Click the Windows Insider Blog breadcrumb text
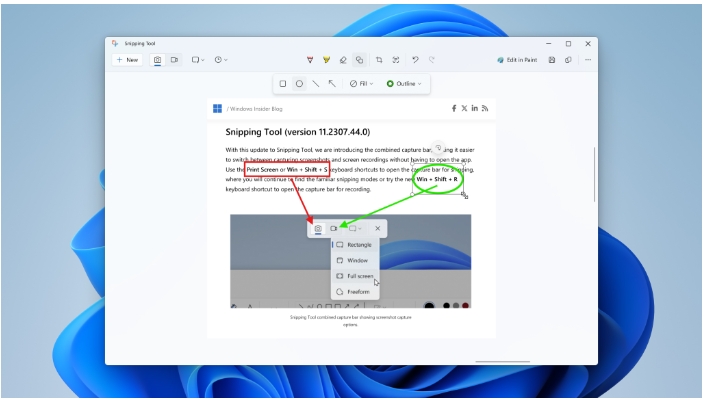The image size is (707, 400). (256, 109)
